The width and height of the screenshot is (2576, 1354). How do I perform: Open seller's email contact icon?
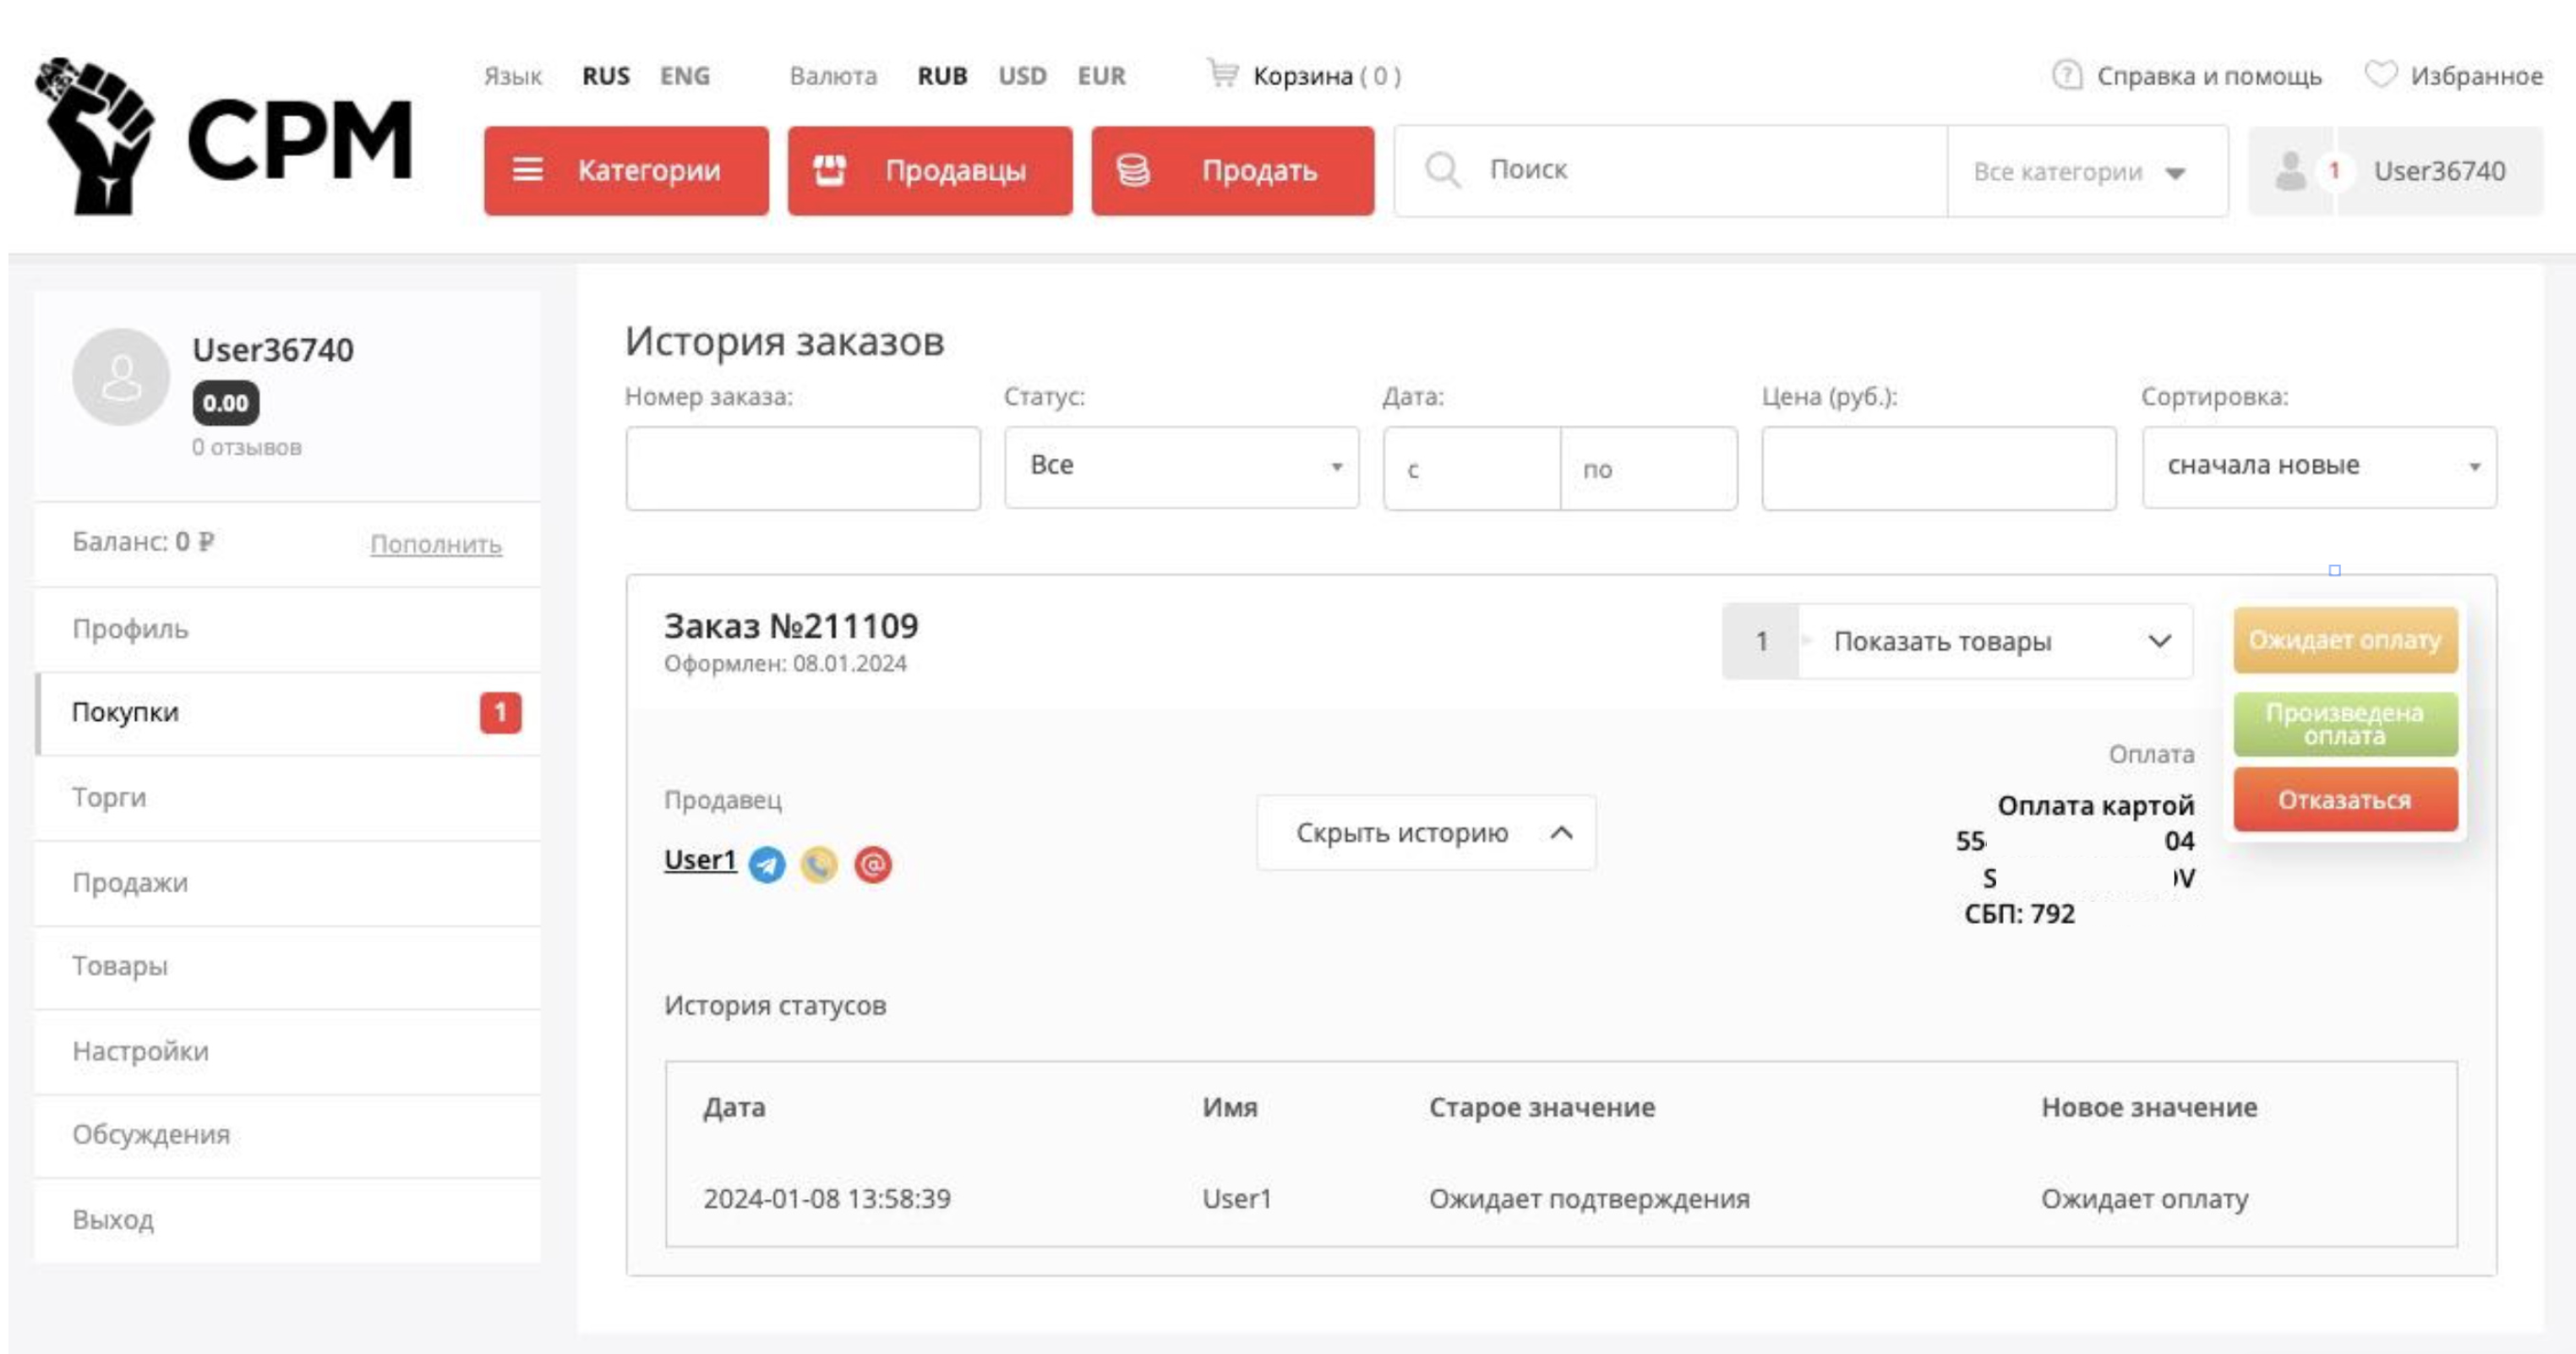click(873, 864)
